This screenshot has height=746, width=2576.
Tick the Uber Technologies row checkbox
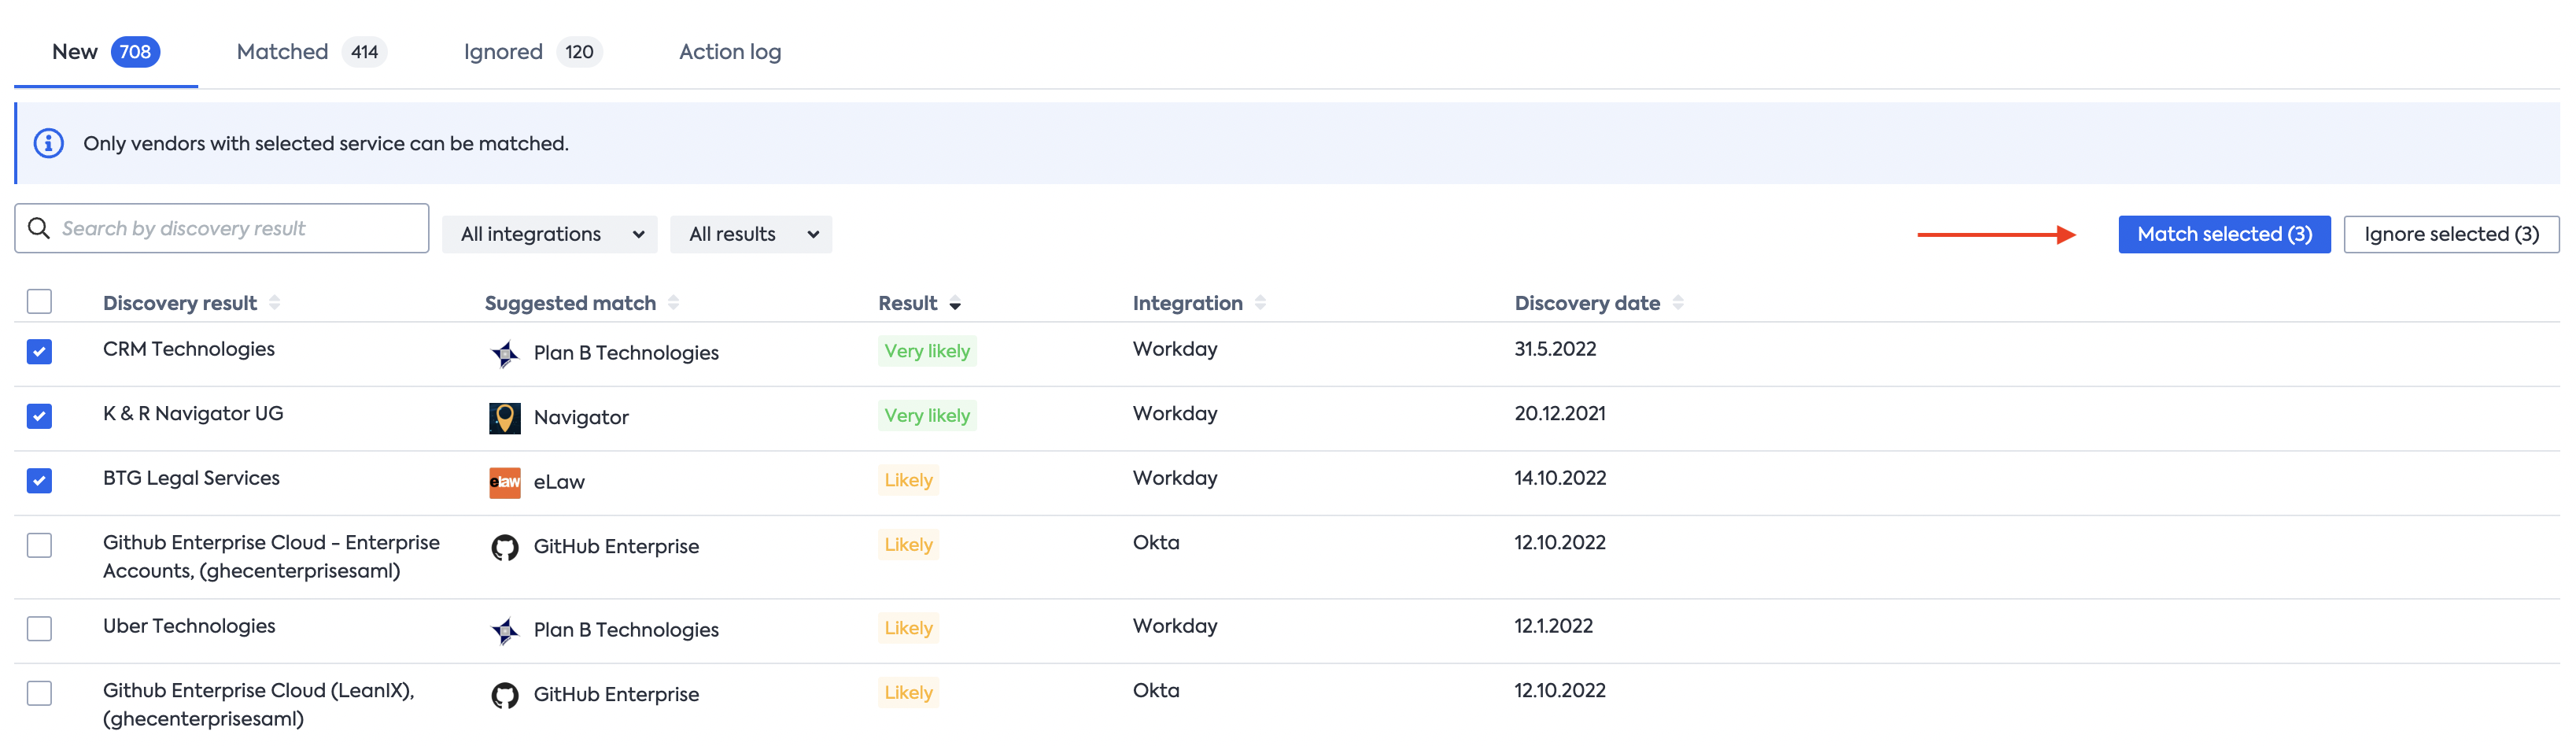point(39,629)
